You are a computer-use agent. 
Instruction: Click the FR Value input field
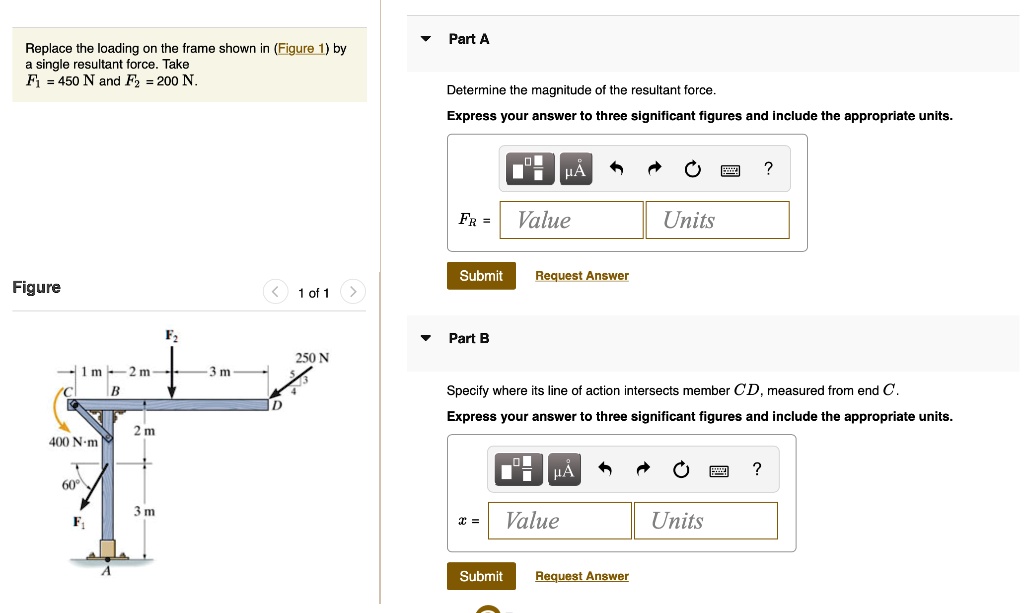(571, 219)
